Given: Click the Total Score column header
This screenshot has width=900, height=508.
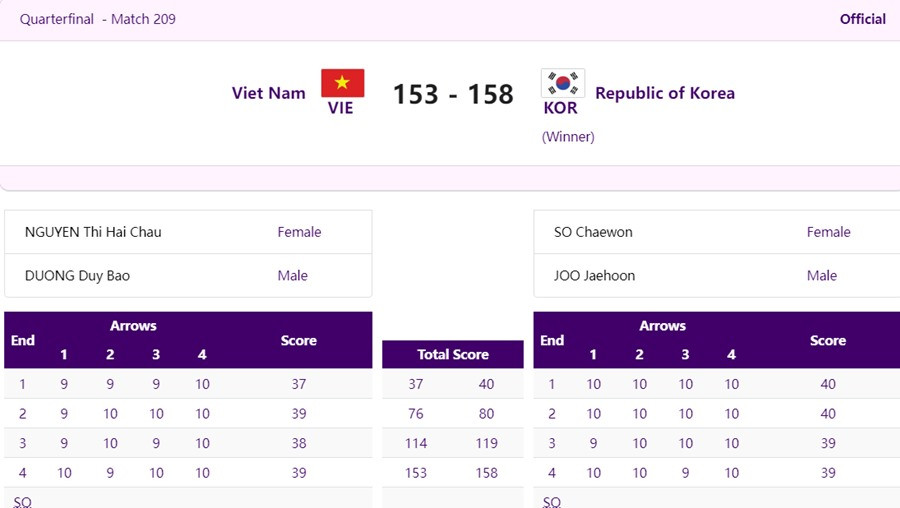Looking at the screenshot, I should (453, 355).
